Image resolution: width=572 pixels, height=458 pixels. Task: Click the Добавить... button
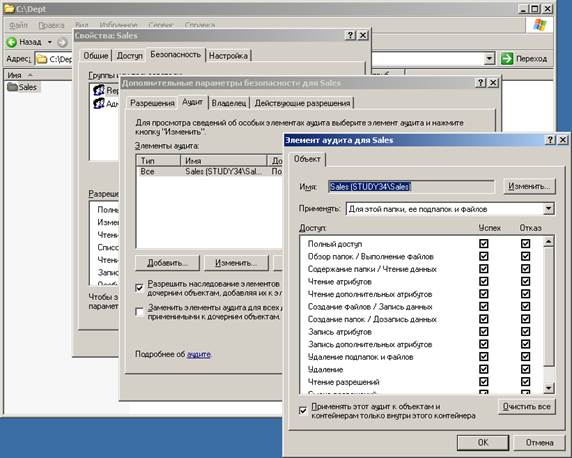click(167, 263)
